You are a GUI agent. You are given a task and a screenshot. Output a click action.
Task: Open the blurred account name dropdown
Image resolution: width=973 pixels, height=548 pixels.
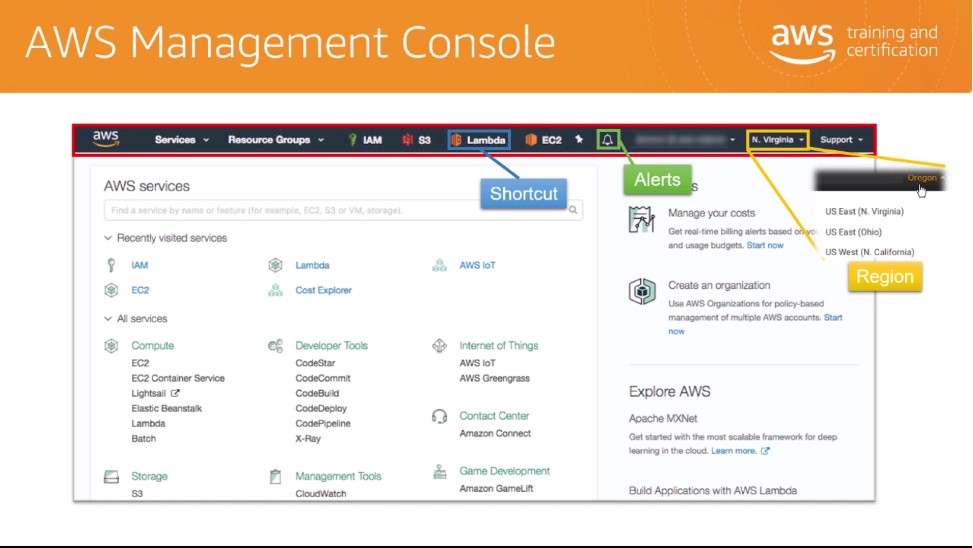point(685,140)
